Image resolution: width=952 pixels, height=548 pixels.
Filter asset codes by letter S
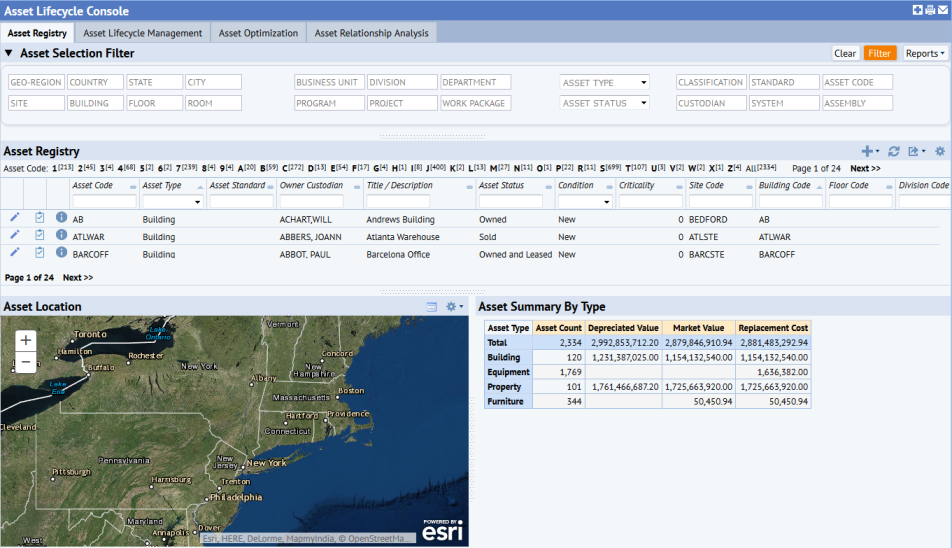click(602, 169)
